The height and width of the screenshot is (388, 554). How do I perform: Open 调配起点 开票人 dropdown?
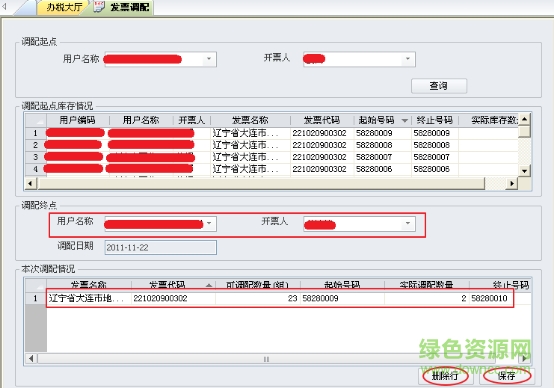[408, 59]
